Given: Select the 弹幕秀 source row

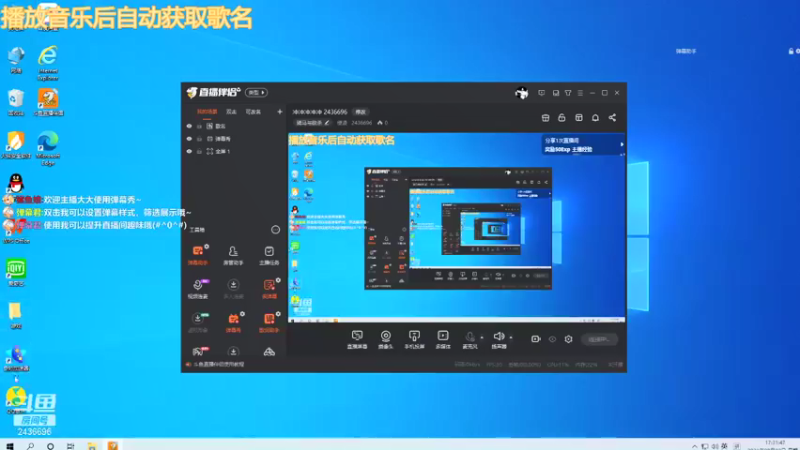Looking at the screenshot, I should pos(234,139).
